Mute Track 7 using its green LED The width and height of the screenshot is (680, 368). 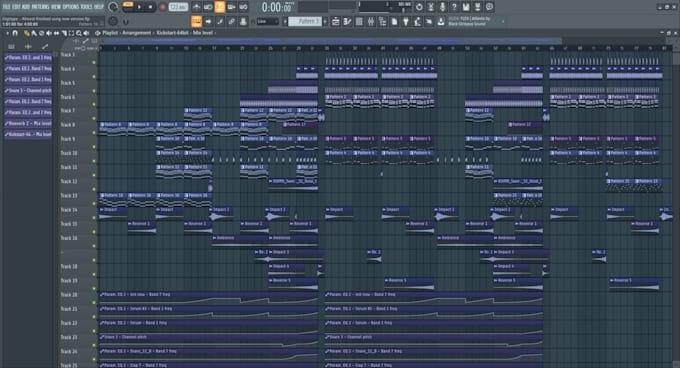point(94,118)
